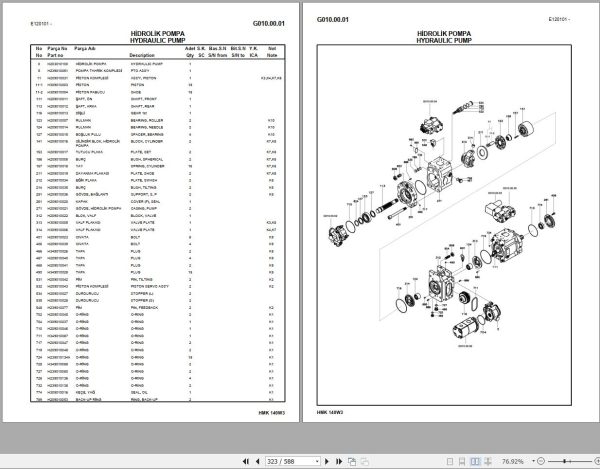Jump to the last page

tap(339, 461)
